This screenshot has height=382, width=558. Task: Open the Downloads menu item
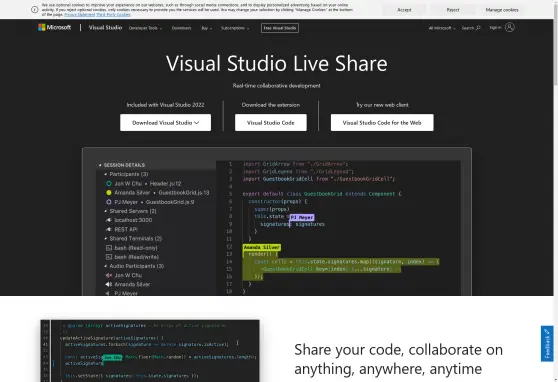click(181, 28)
